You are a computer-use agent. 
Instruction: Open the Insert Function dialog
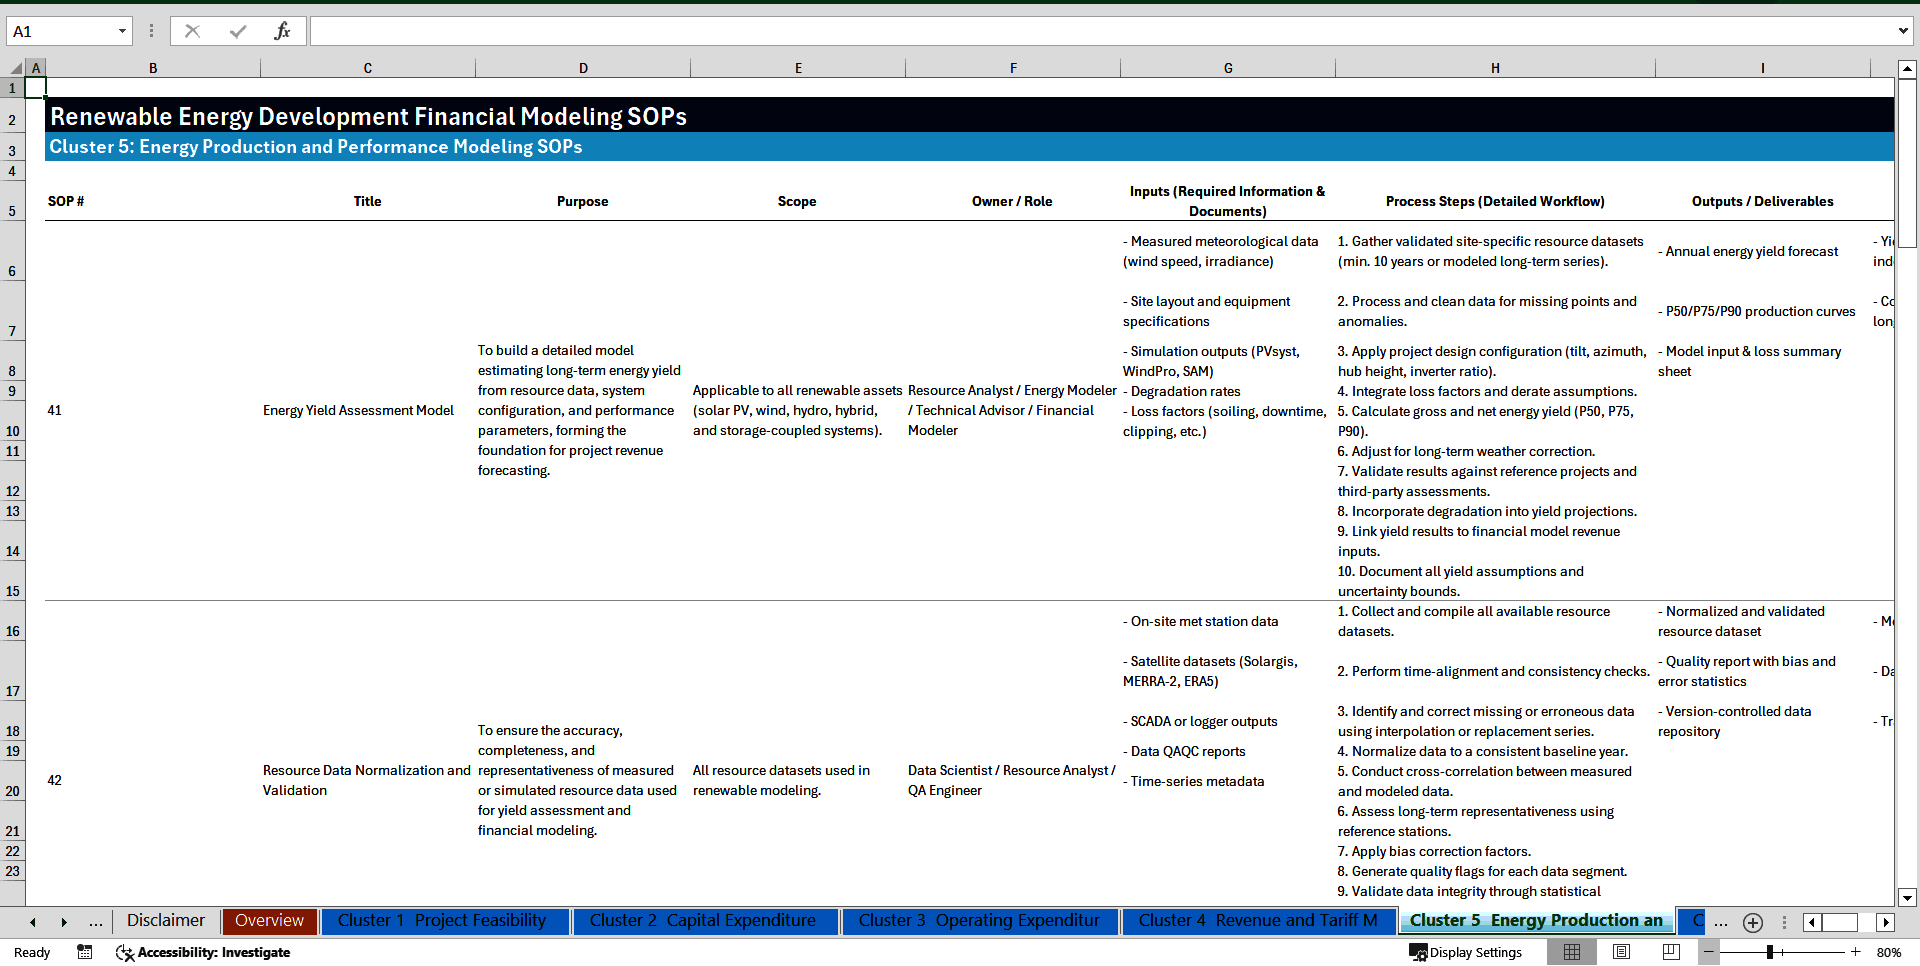[283, 30]
